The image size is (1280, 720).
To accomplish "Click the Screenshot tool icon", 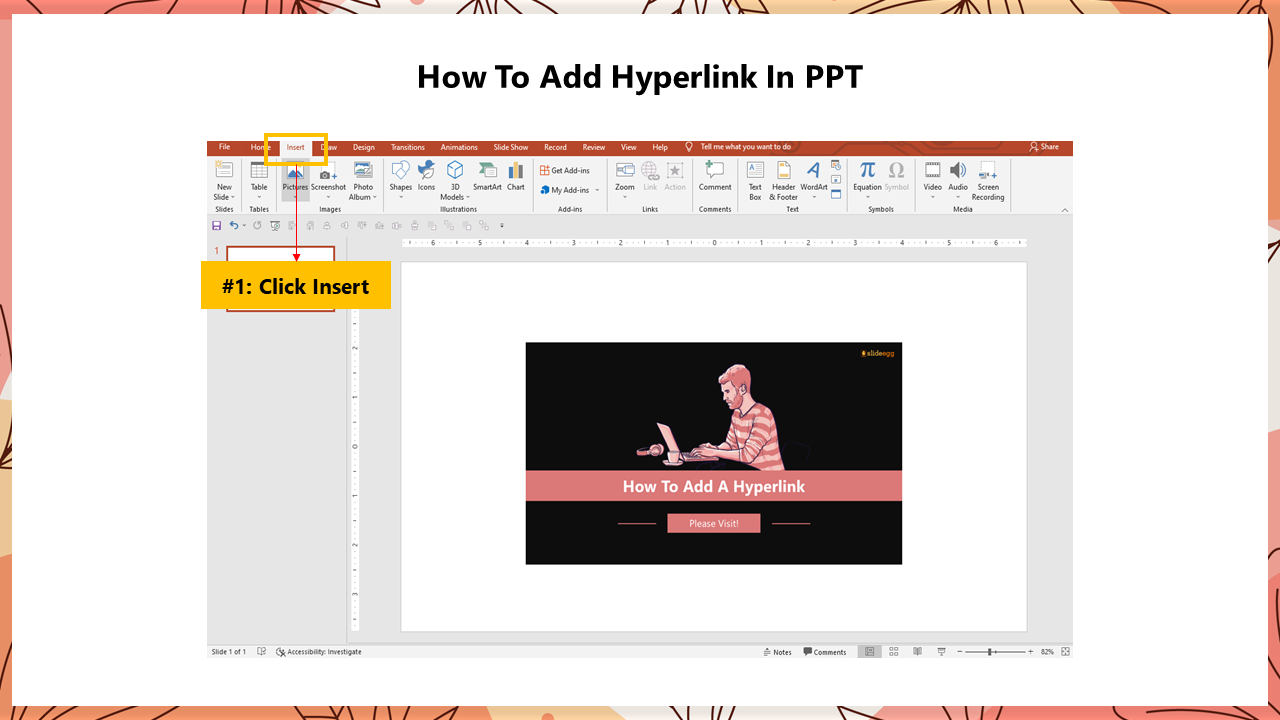I will pos(328,172).
